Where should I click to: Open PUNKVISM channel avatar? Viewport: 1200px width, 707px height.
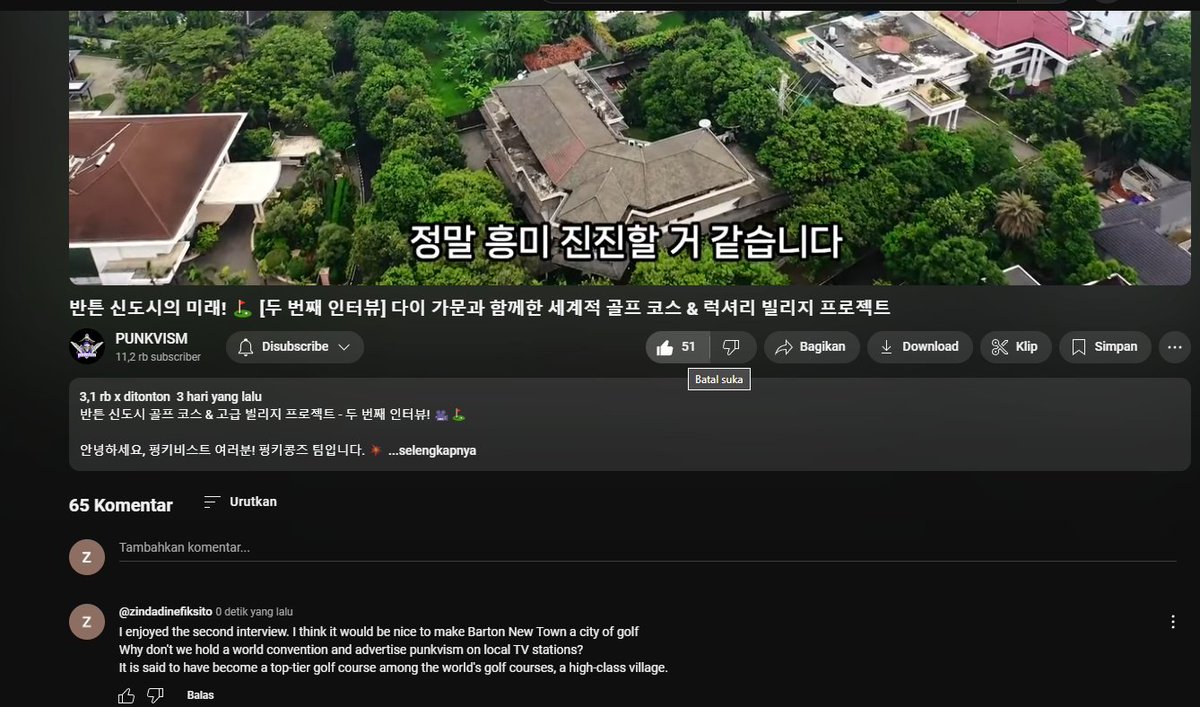coord(87,347)
